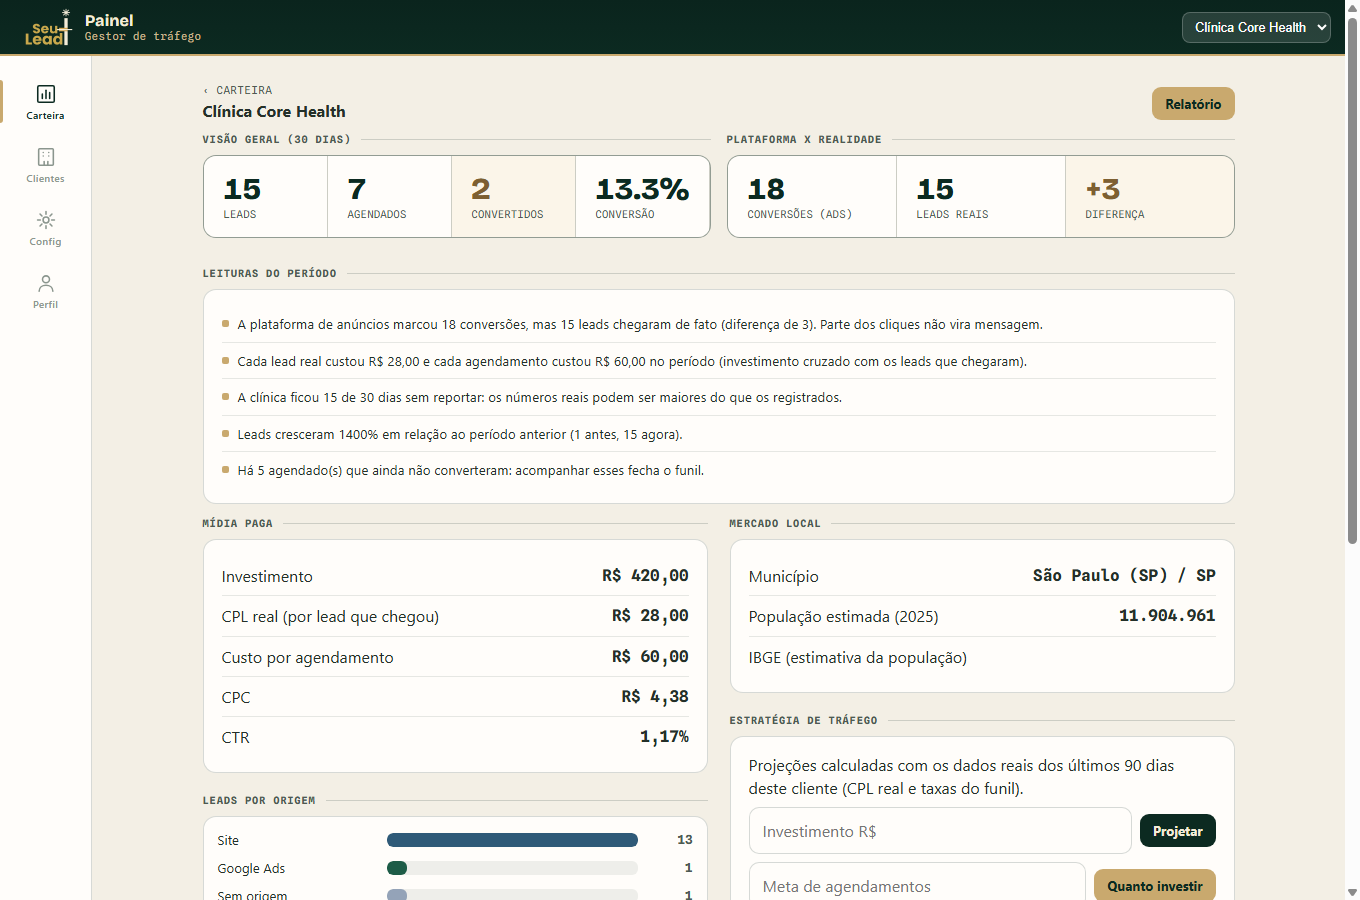Screen dimensions: 1360x900
Task: Click the Leituras do Período section header
Action: coord(269,274)
